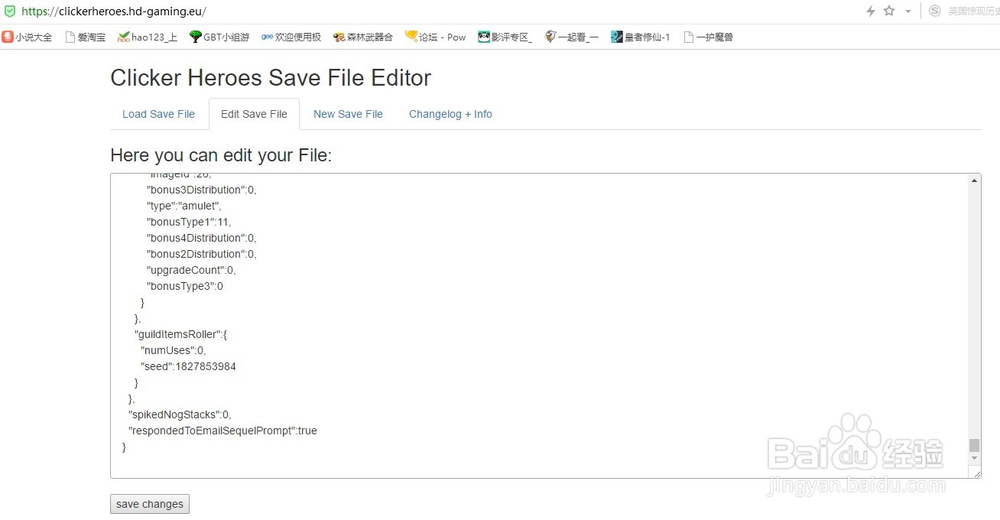Open the dropdown arrow beside the star
This screenshot has height=520, width=1000.
point(908,11)
